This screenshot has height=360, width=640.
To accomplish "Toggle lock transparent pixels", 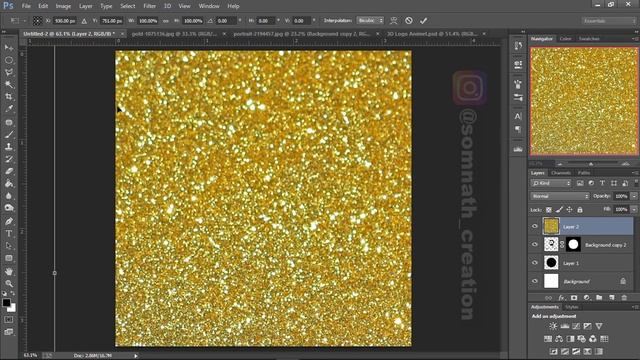I will tap(549, 210).
